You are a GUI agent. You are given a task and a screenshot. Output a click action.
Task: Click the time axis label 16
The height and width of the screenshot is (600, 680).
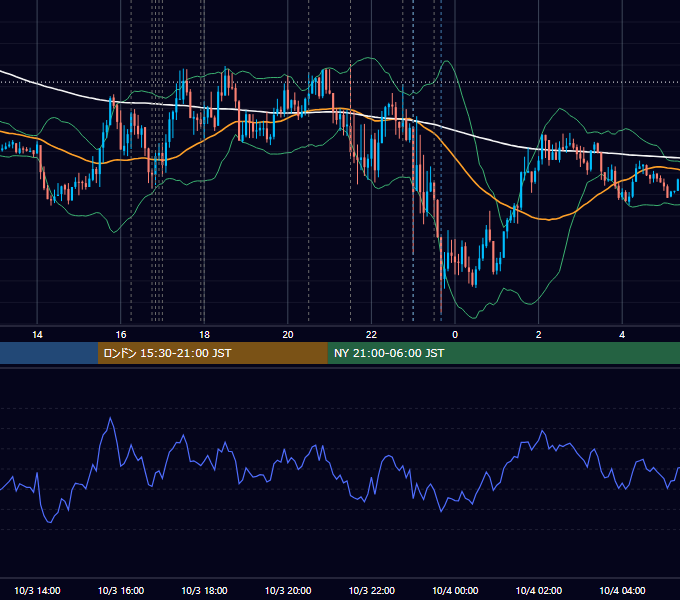[121, 335]
